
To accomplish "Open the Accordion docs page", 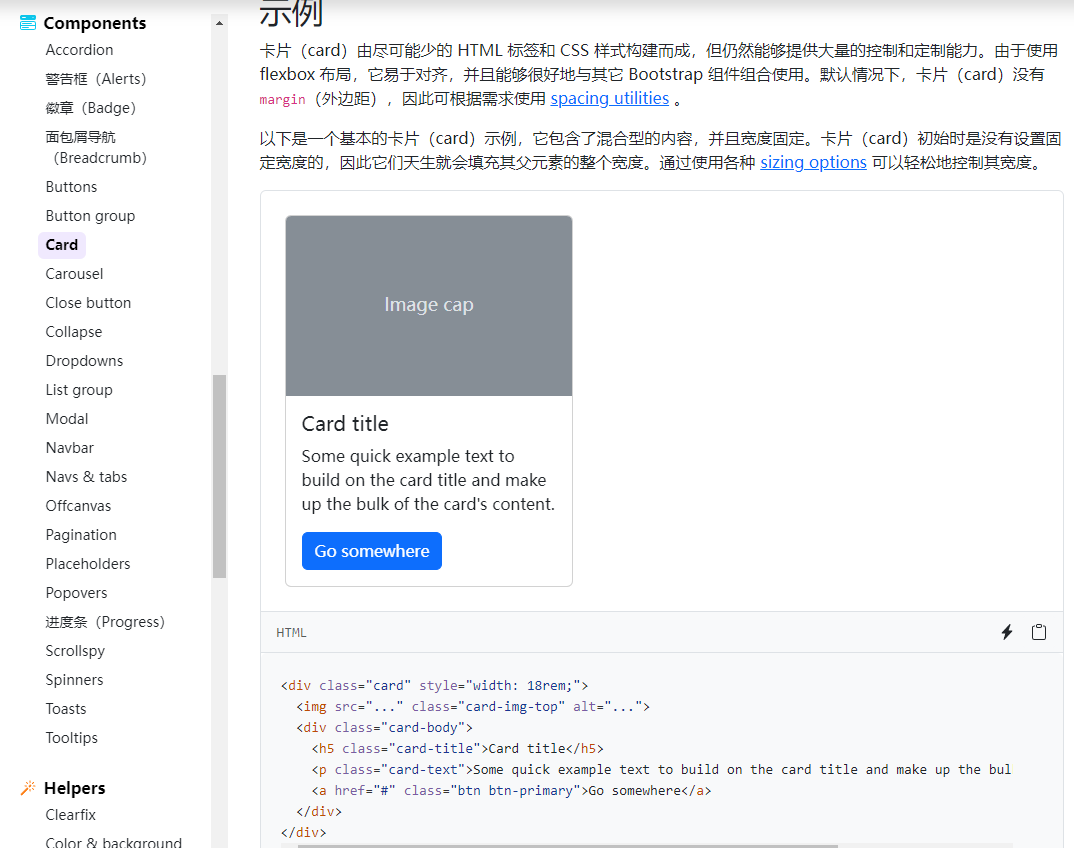I will pos(79,50).
